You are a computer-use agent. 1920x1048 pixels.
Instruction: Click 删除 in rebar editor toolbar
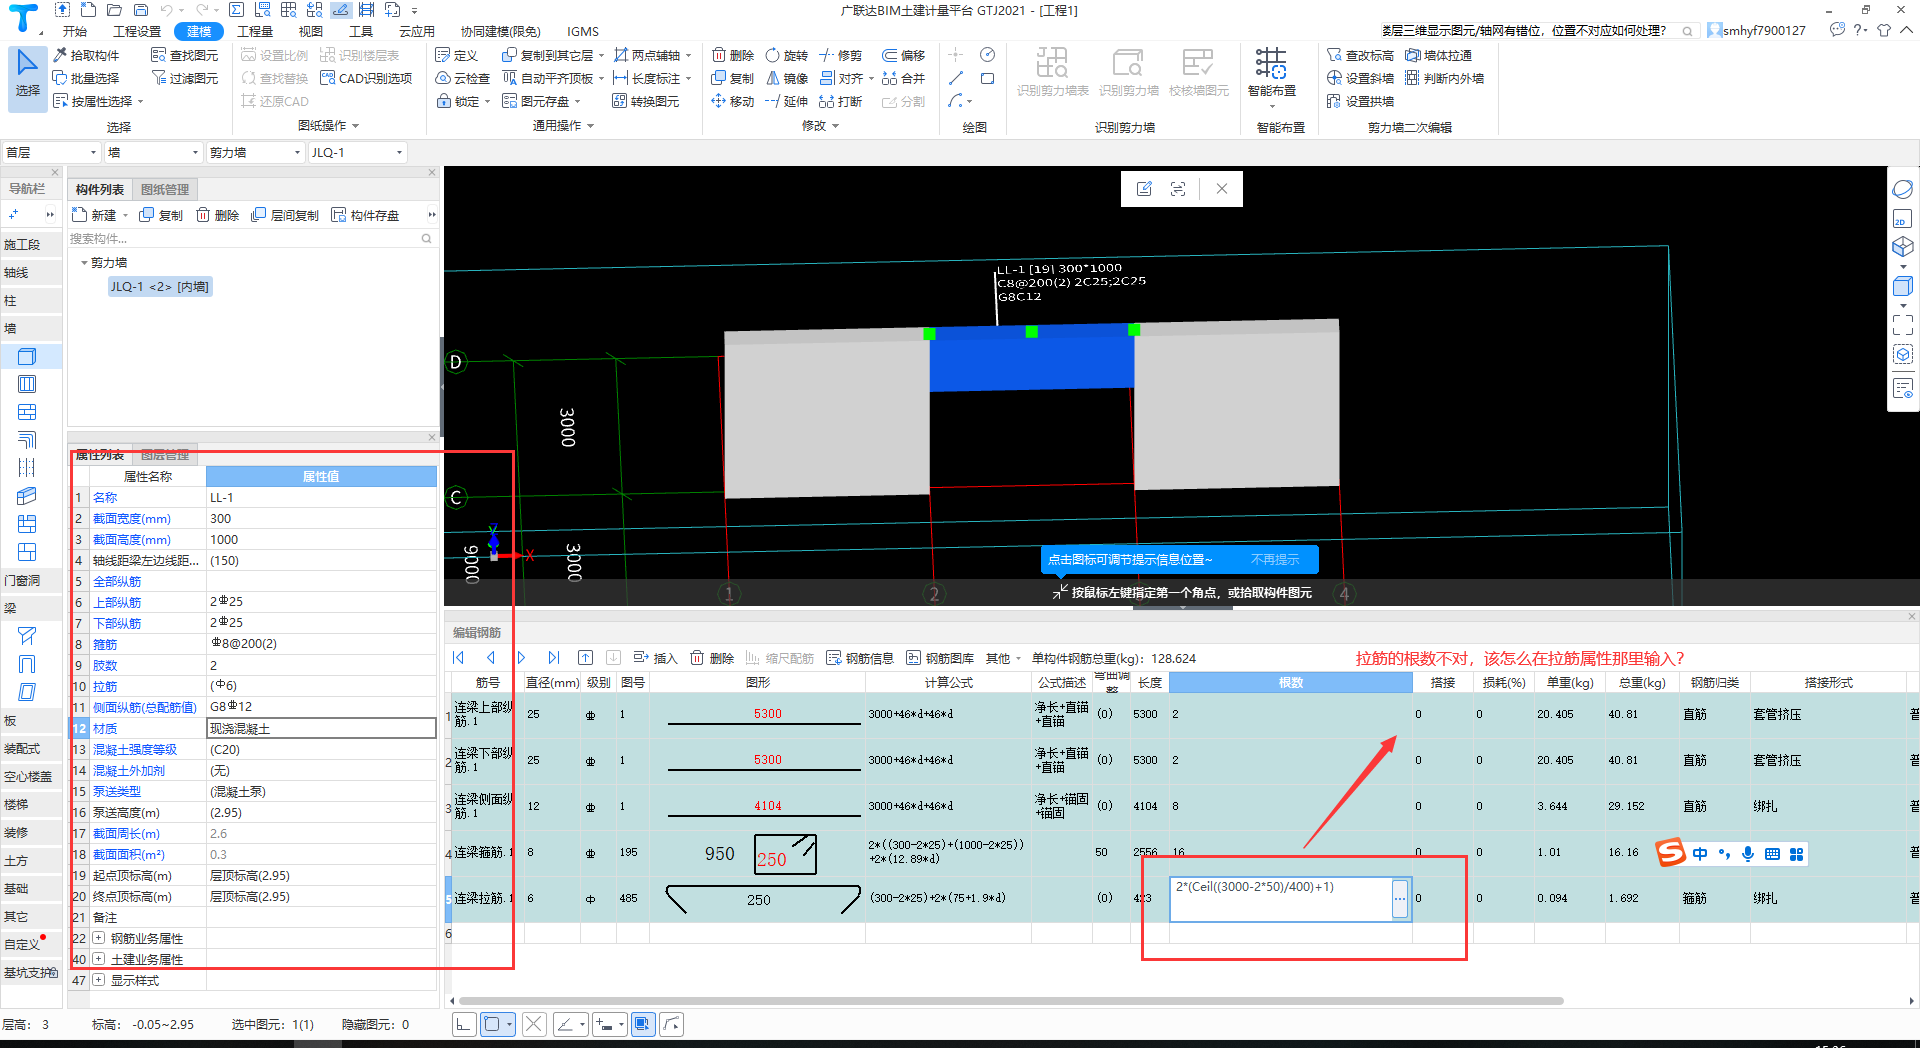point(713,658)
